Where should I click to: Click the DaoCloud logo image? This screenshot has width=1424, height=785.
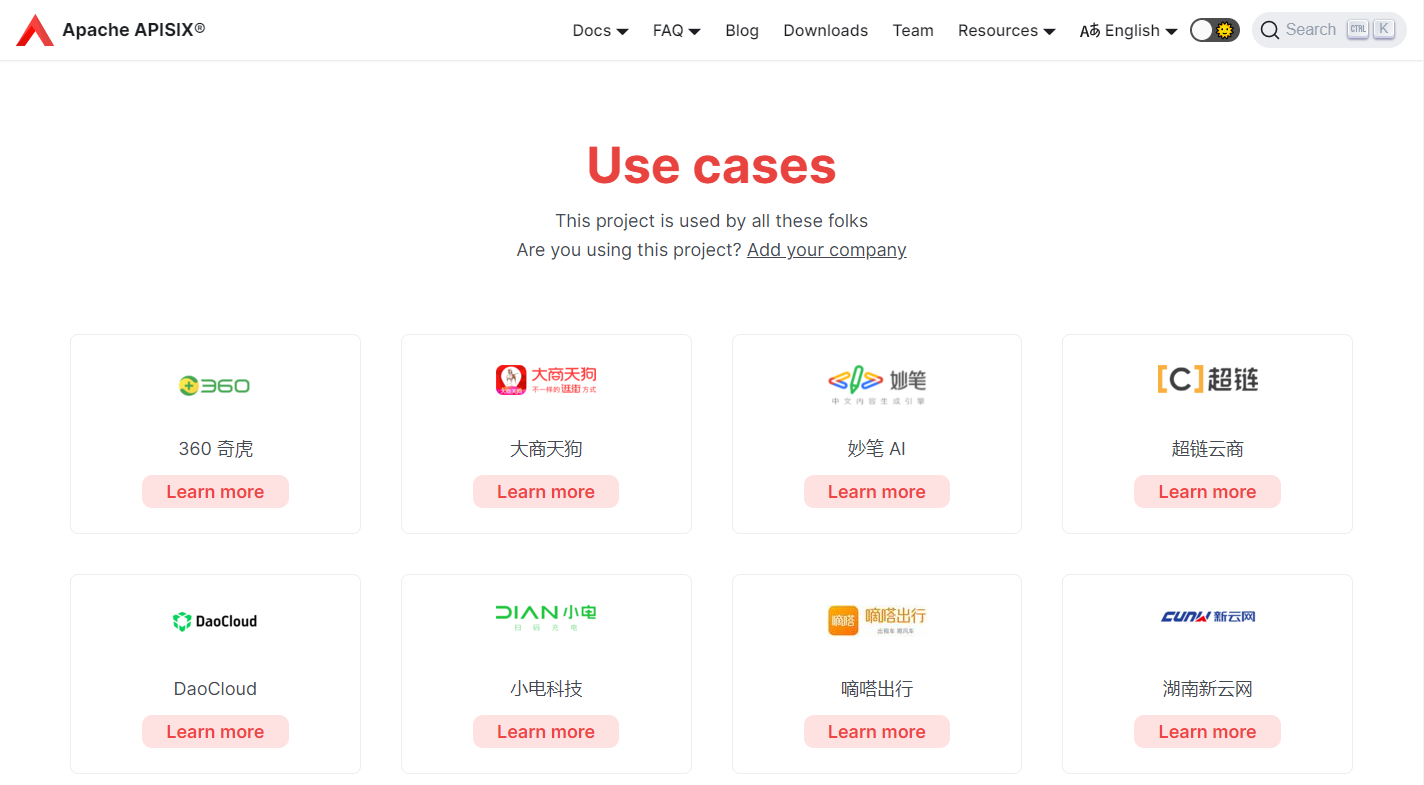click(x=215, y=621)
